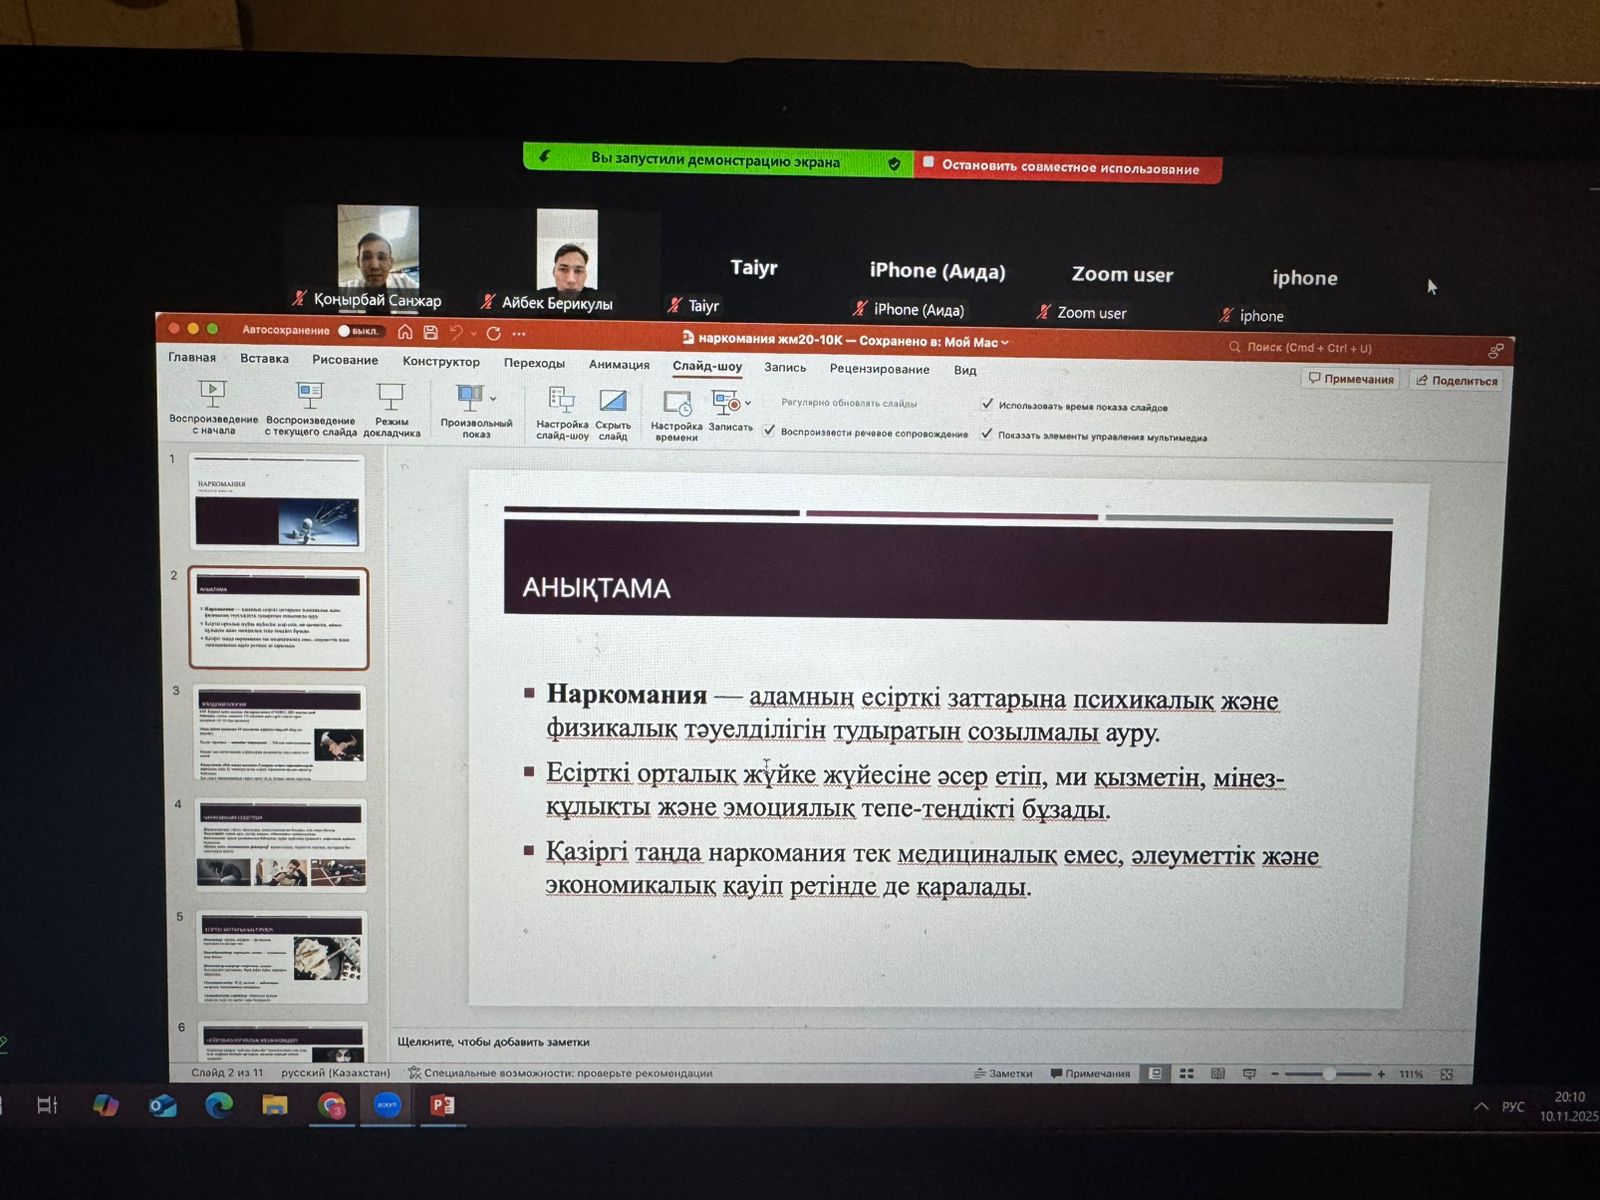Viewport: 1600px width, 1200px height.
Task: Click Настройка слайд-шоу setup icon
Action: pos(562,401)
